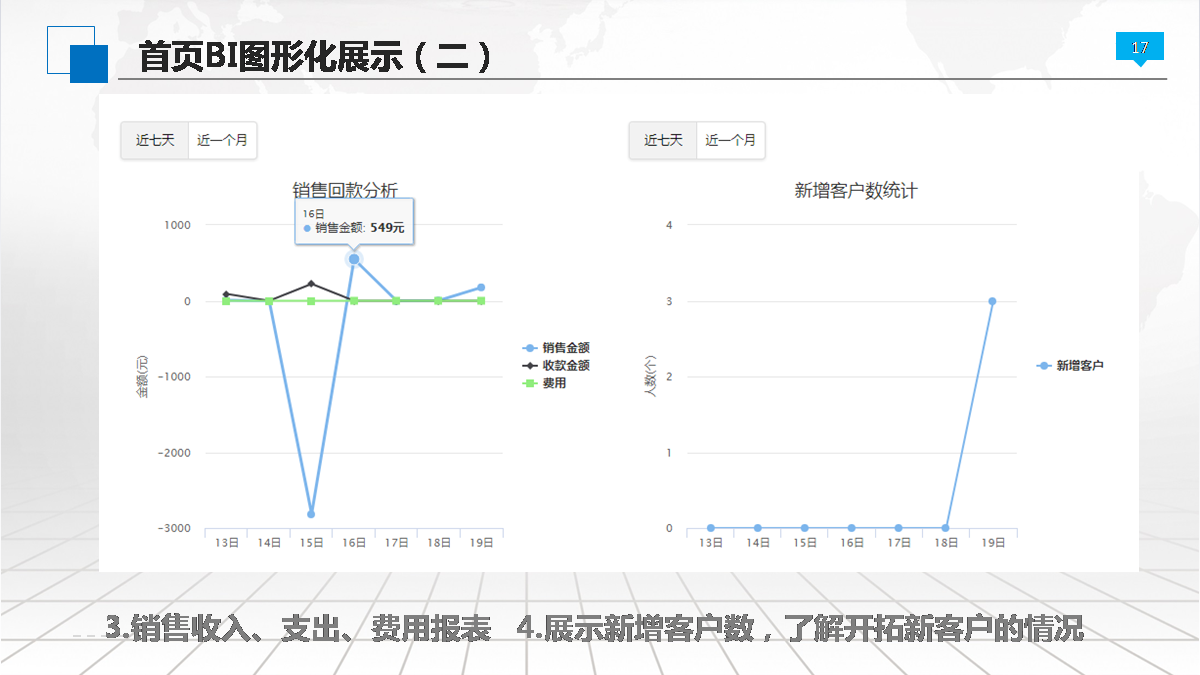Click the 新增客户数统计 chart title
This screenshot has width=1200, height=675.
855,190
